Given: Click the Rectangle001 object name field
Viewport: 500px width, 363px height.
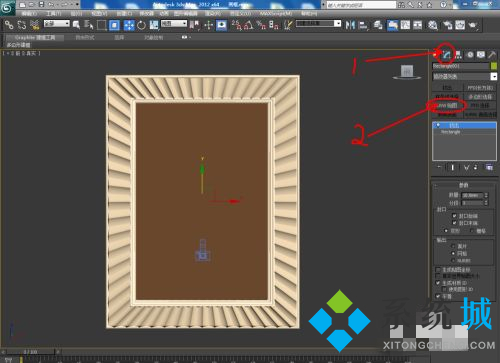Looking at the screenshot, I should click(461, 66).
